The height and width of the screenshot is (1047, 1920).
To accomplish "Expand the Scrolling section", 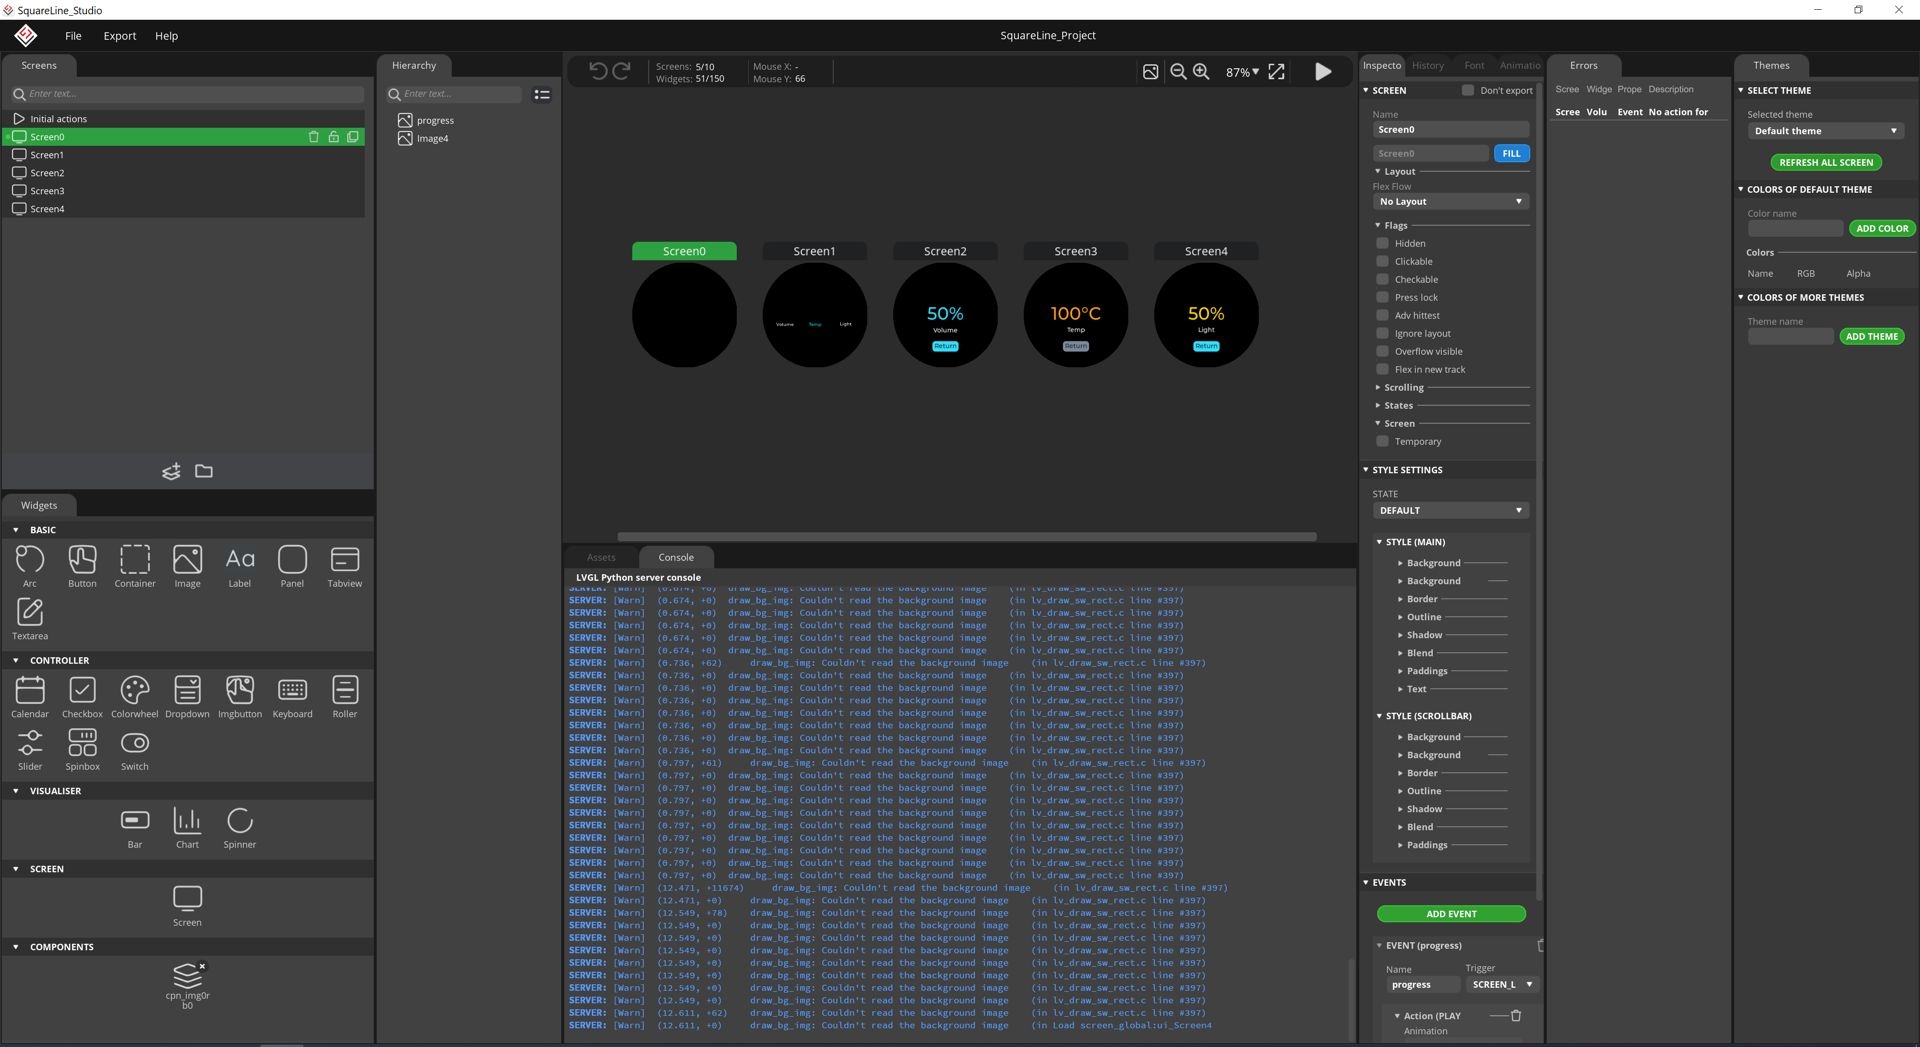I will tap(1403, 388).
